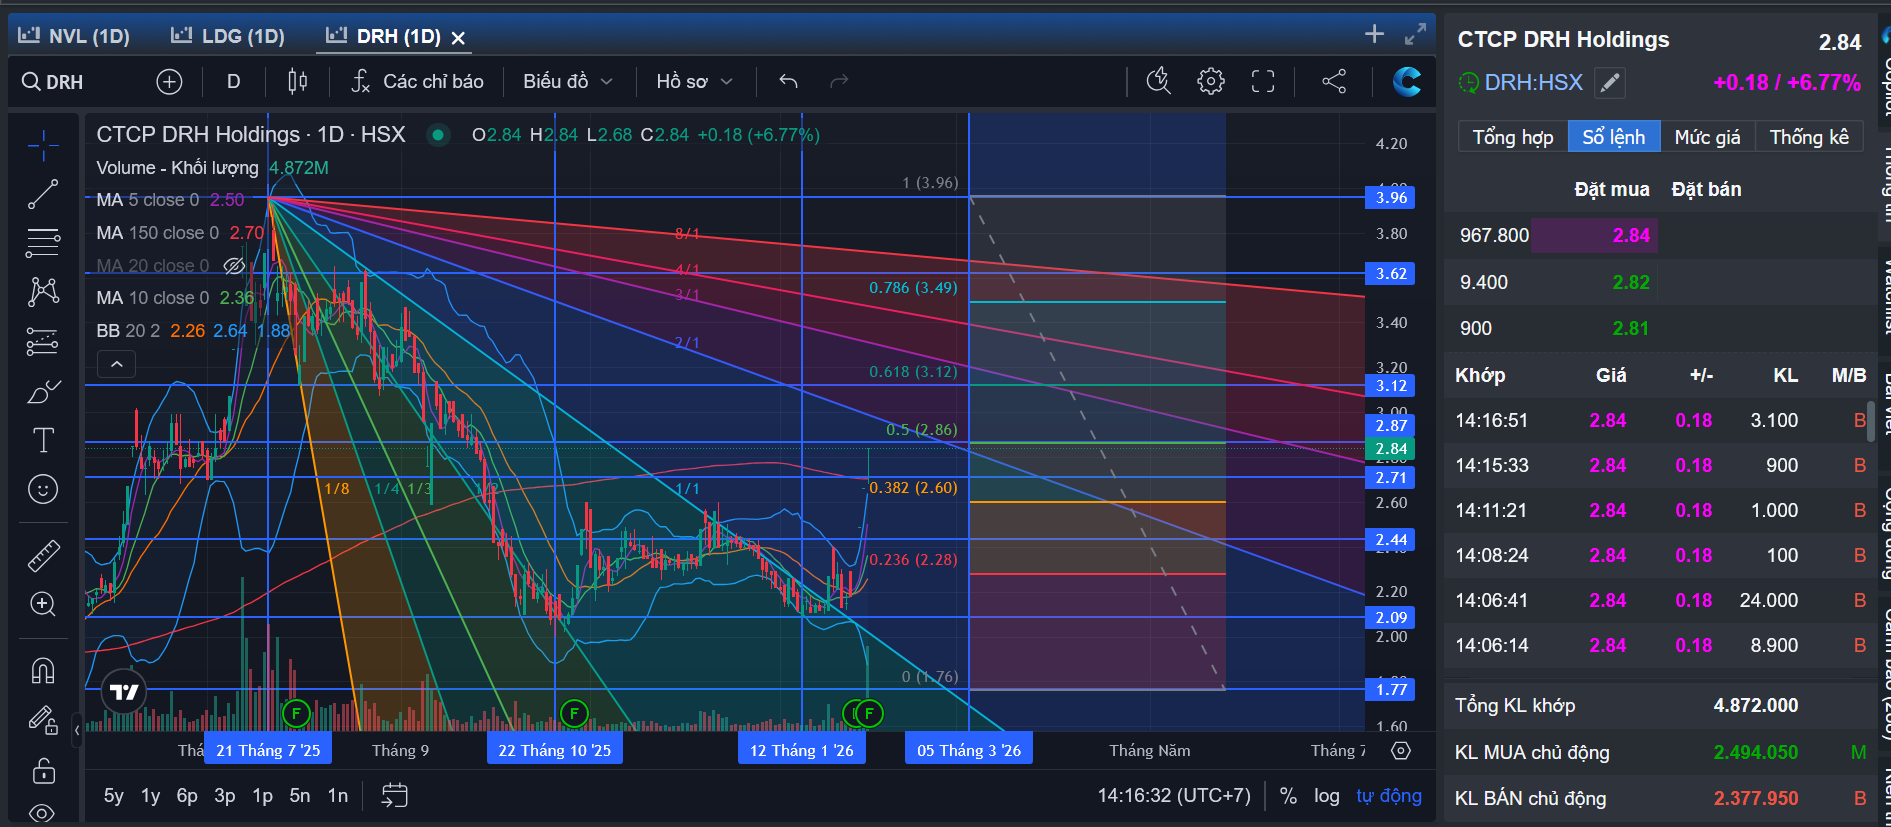Set the chart range to 3p
The width and height of the screenshot is (1891, 827).
225,796
